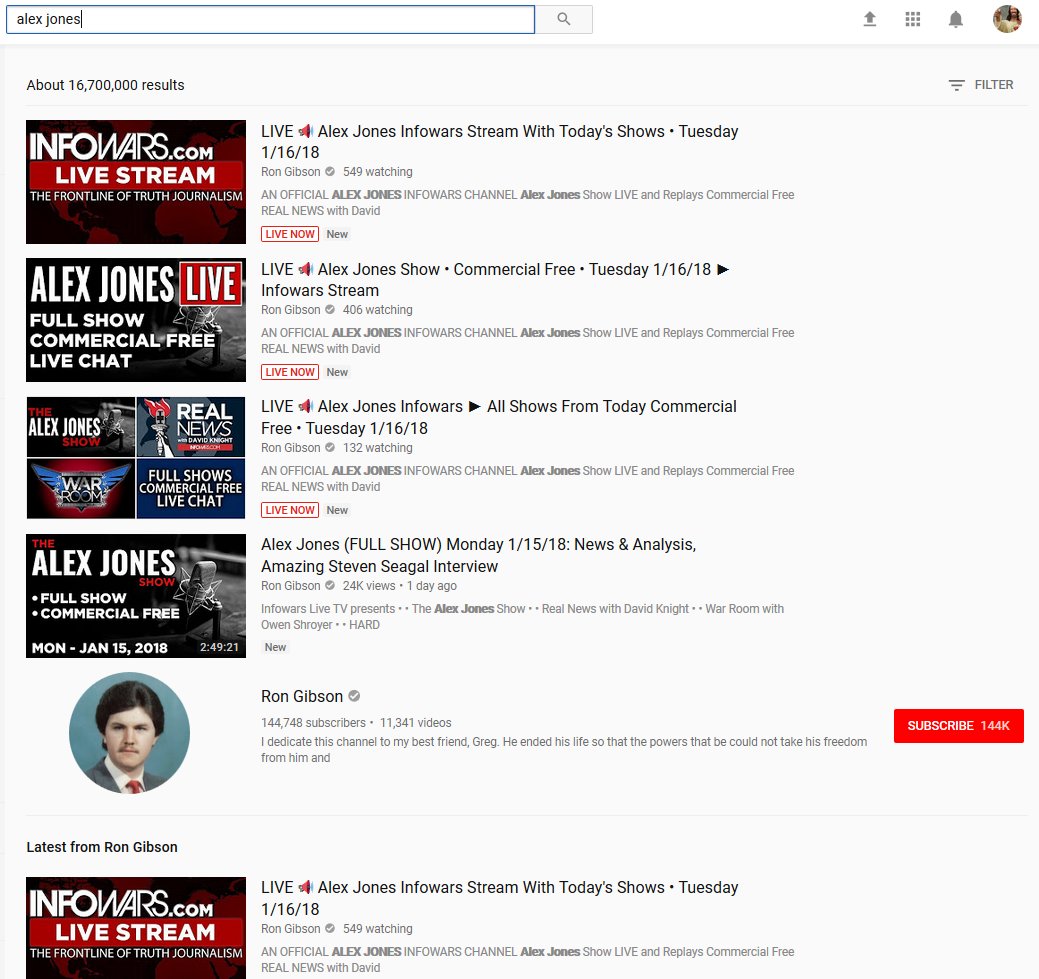The image size is (1039, 979).
Task: Open the upload video icon
Action: click(870, 19)
